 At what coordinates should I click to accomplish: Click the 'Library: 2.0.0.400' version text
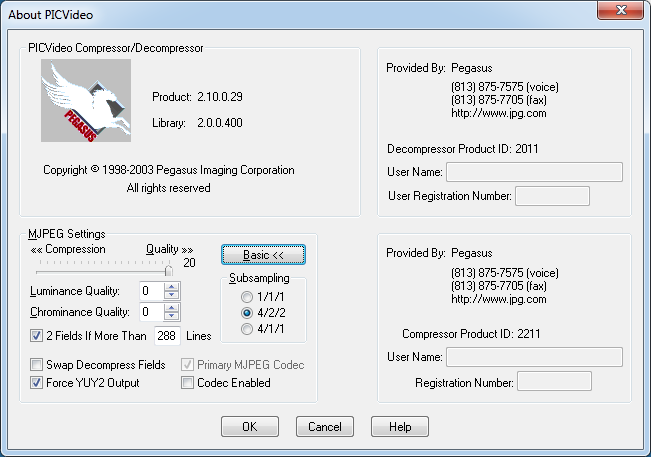(x=197, y=123)
